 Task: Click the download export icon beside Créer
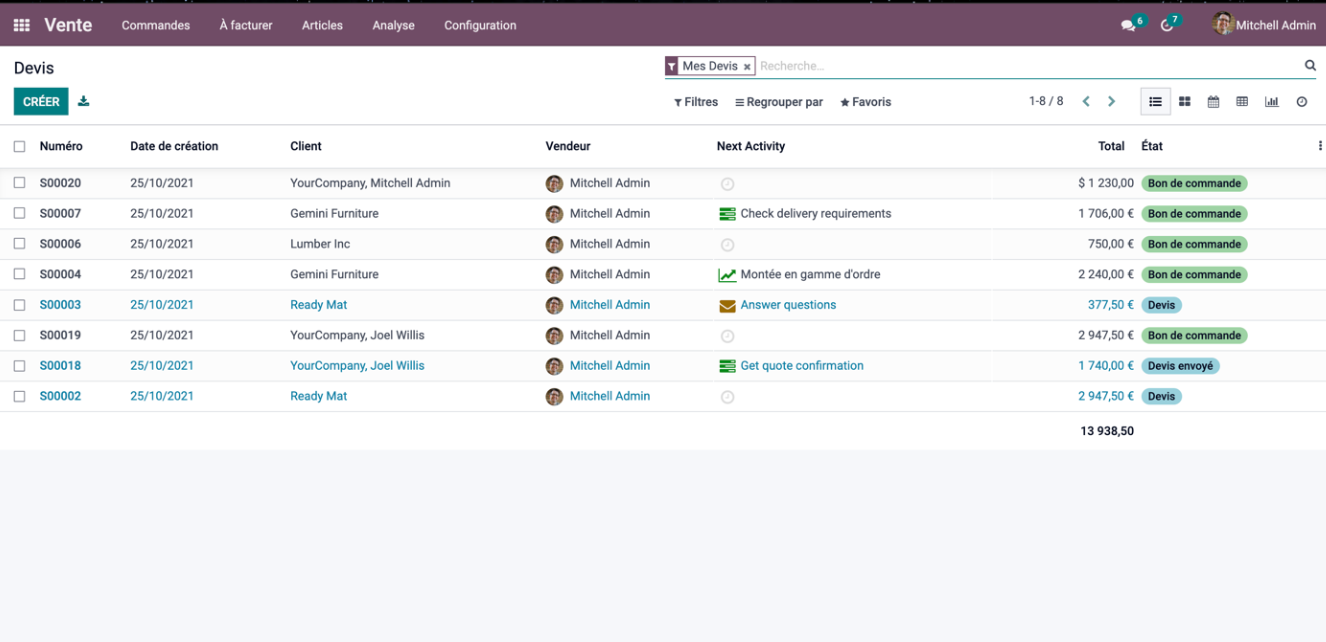pos(84,101)
